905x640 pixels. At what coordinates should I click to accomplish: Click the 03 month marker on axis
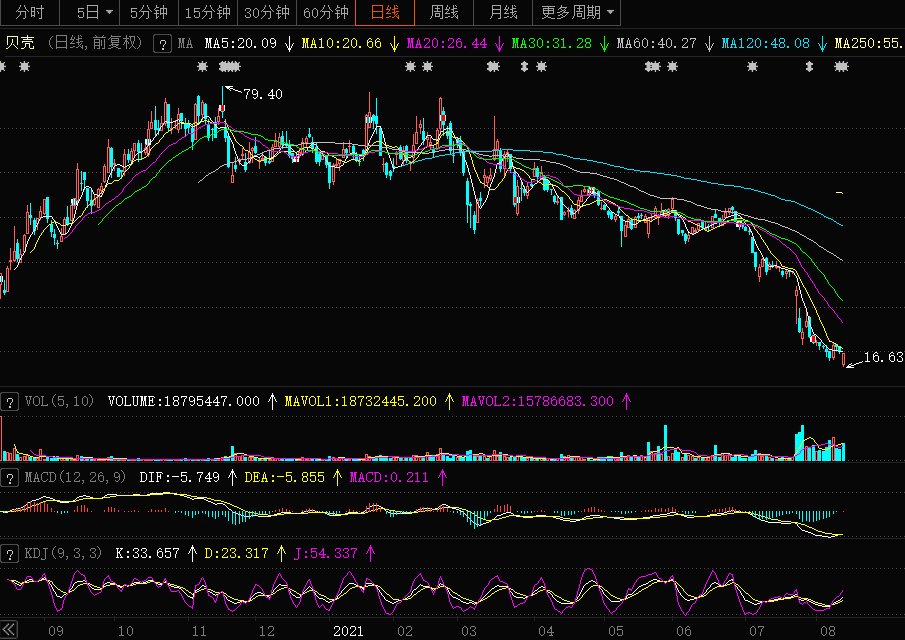[x=469, y=631]
